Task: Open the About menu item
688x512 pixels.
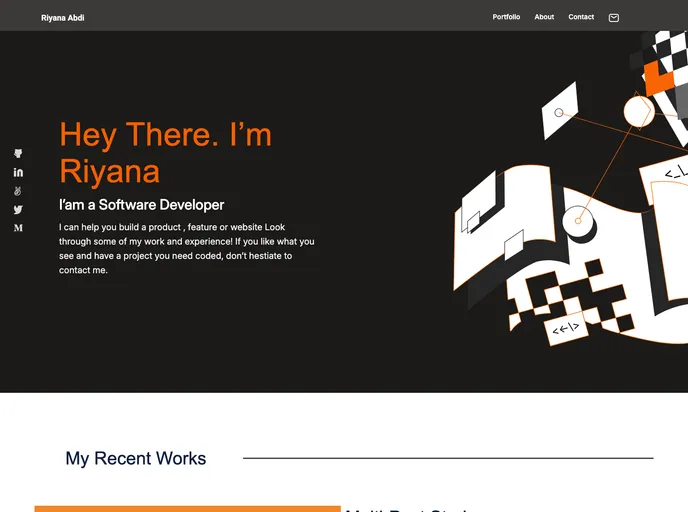Action: click(x=544, y=17)
